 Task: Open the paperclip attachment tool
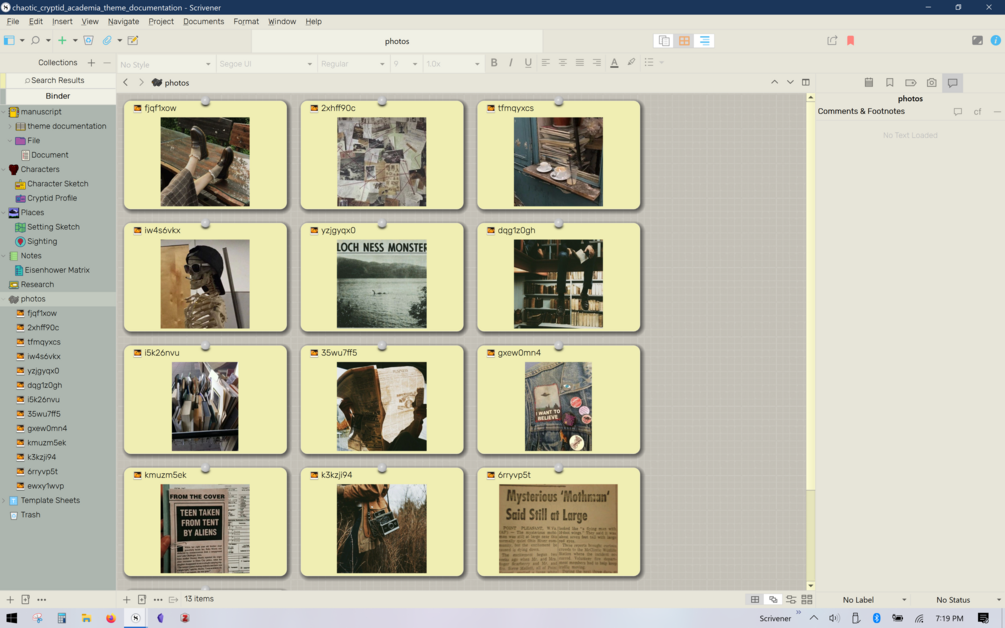click(107, 40)
